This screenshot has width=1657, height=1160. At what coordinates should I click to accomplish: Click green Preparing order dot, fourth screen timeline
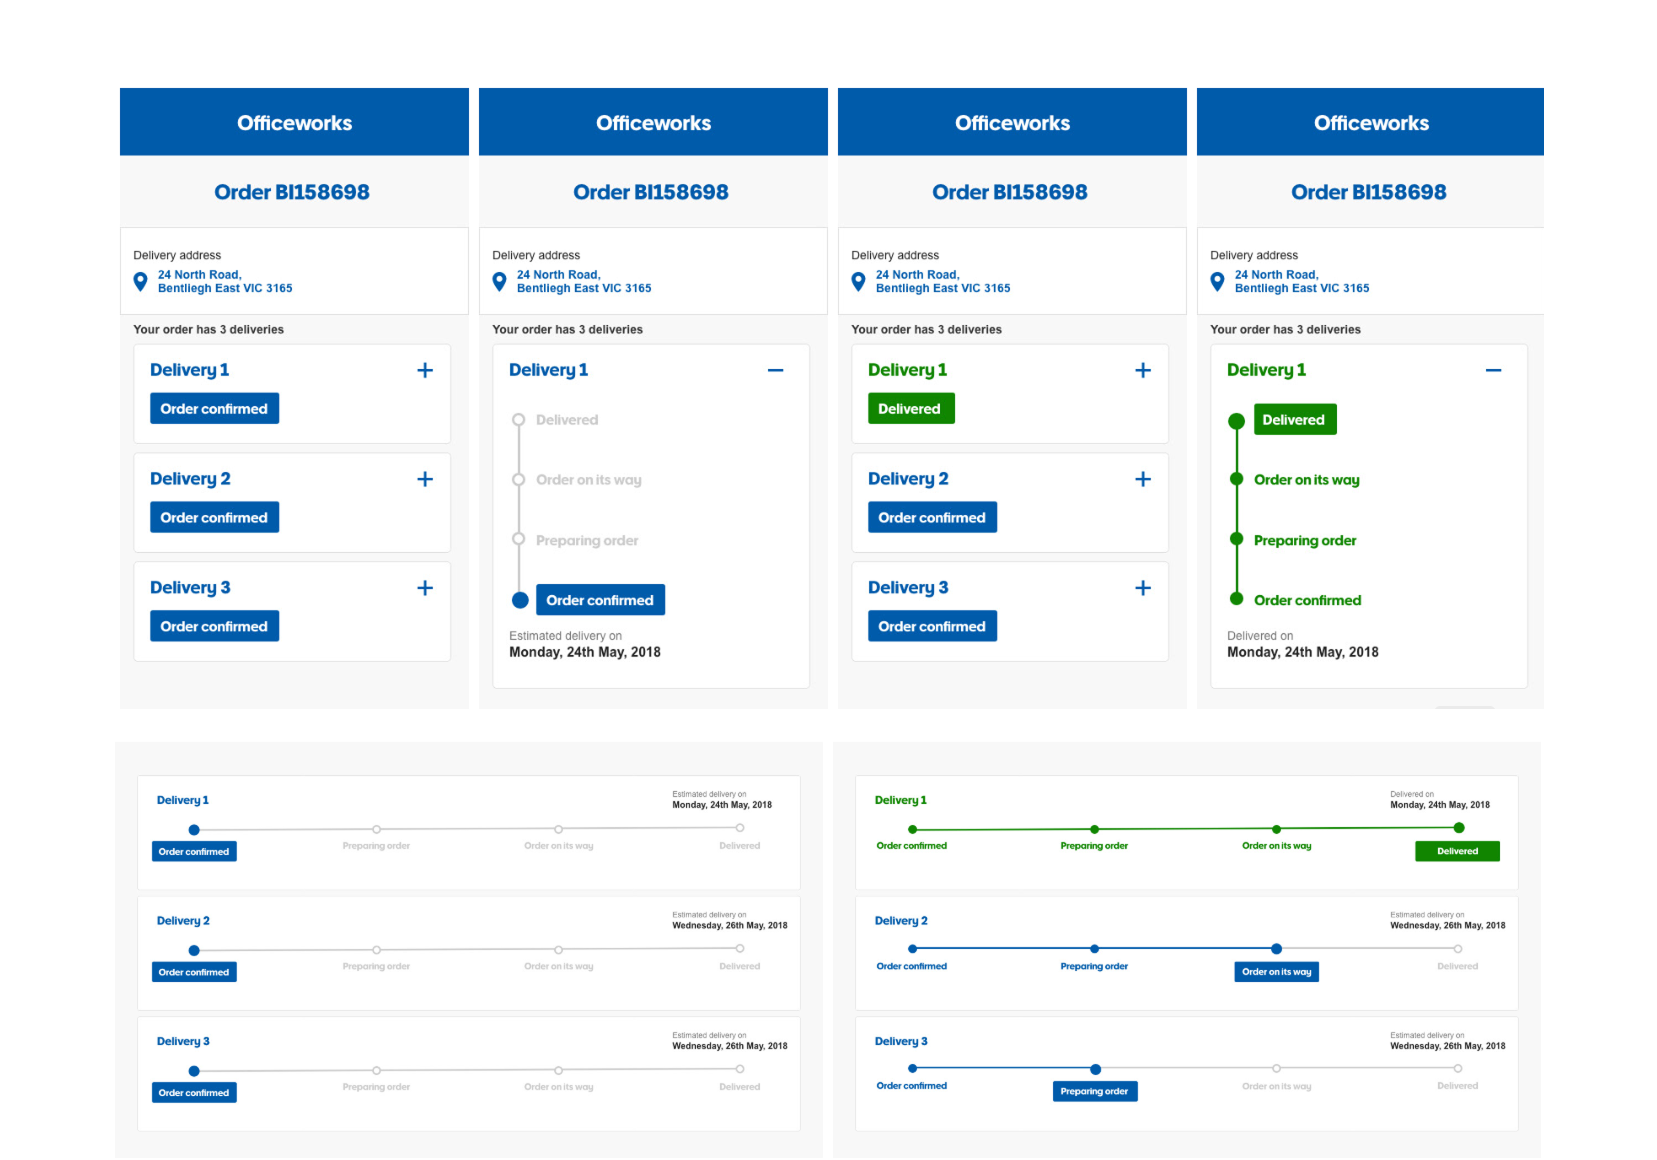(x=1237, y=539)
